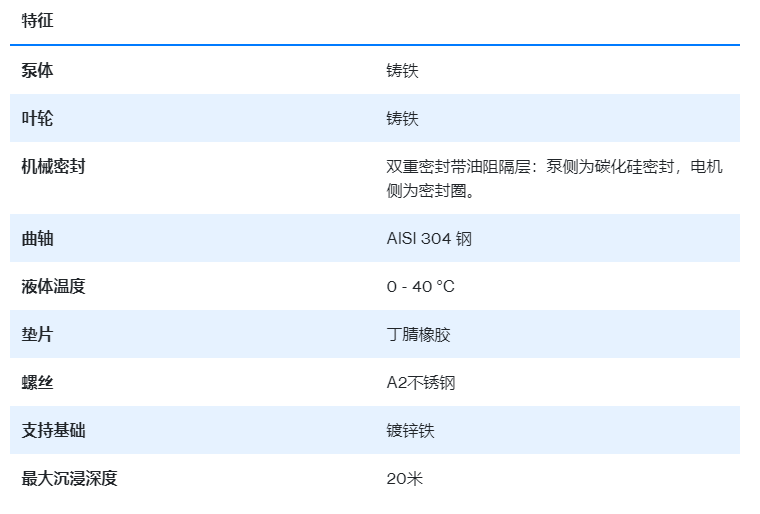Select the 20米 depth value
The width and height of the screenshot is (760, 514).
click(x=405, y=479)
